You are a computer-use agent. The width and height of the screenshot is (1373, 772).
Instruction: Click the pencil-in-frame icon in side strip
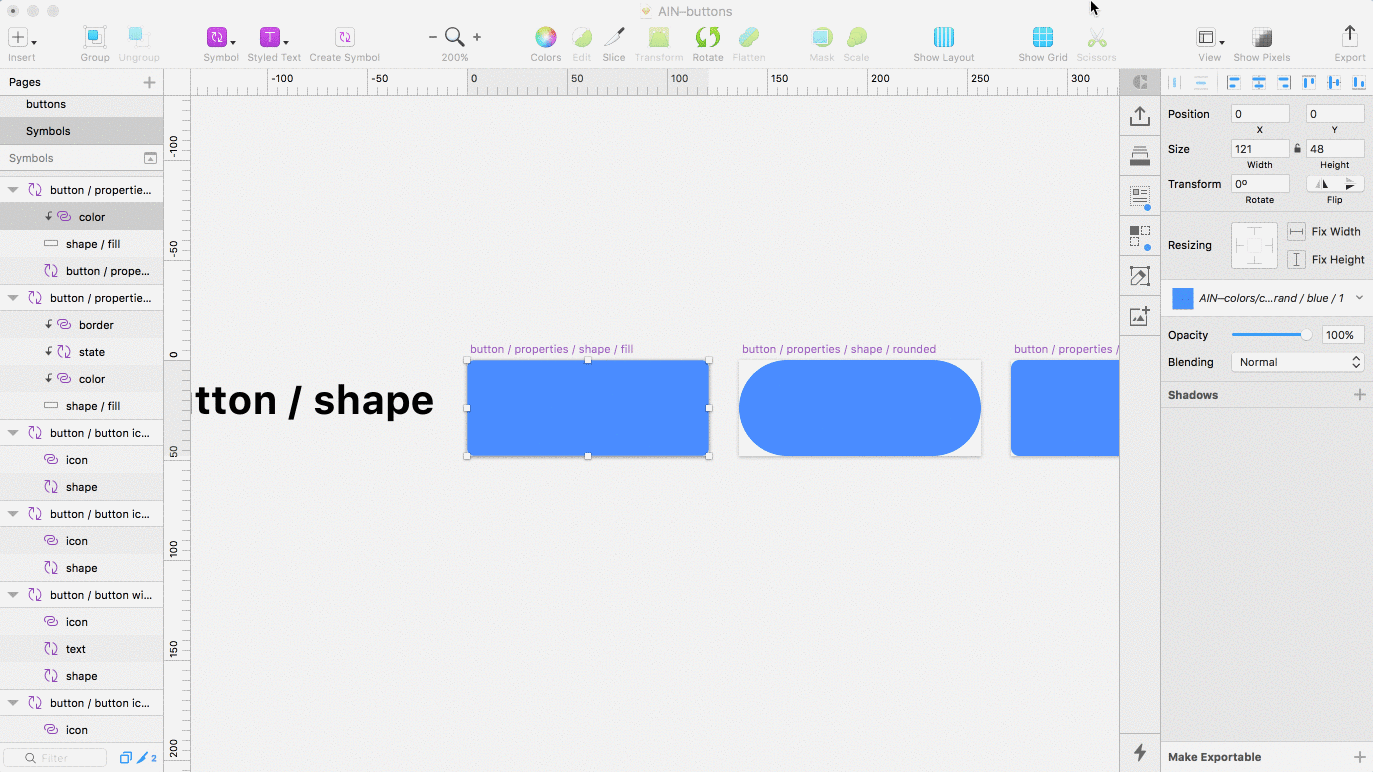click(1140, 276)
